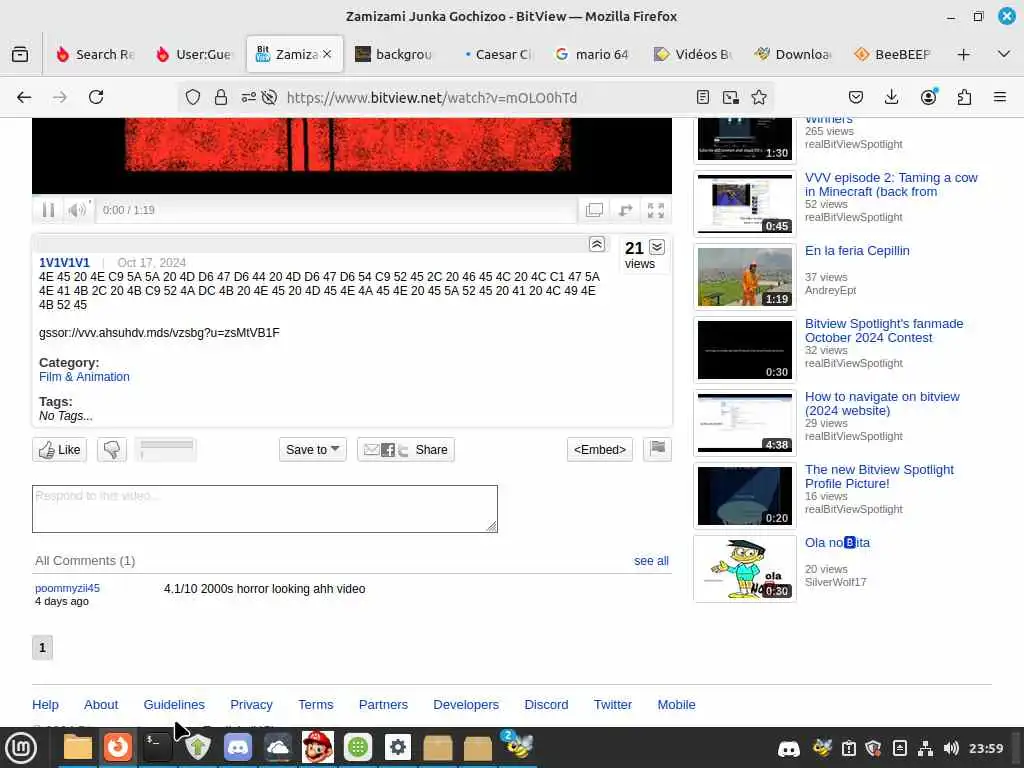Bookmark this page with star icon
Viewport: 1024px width, 768px height.
click(x=759, y=97)
